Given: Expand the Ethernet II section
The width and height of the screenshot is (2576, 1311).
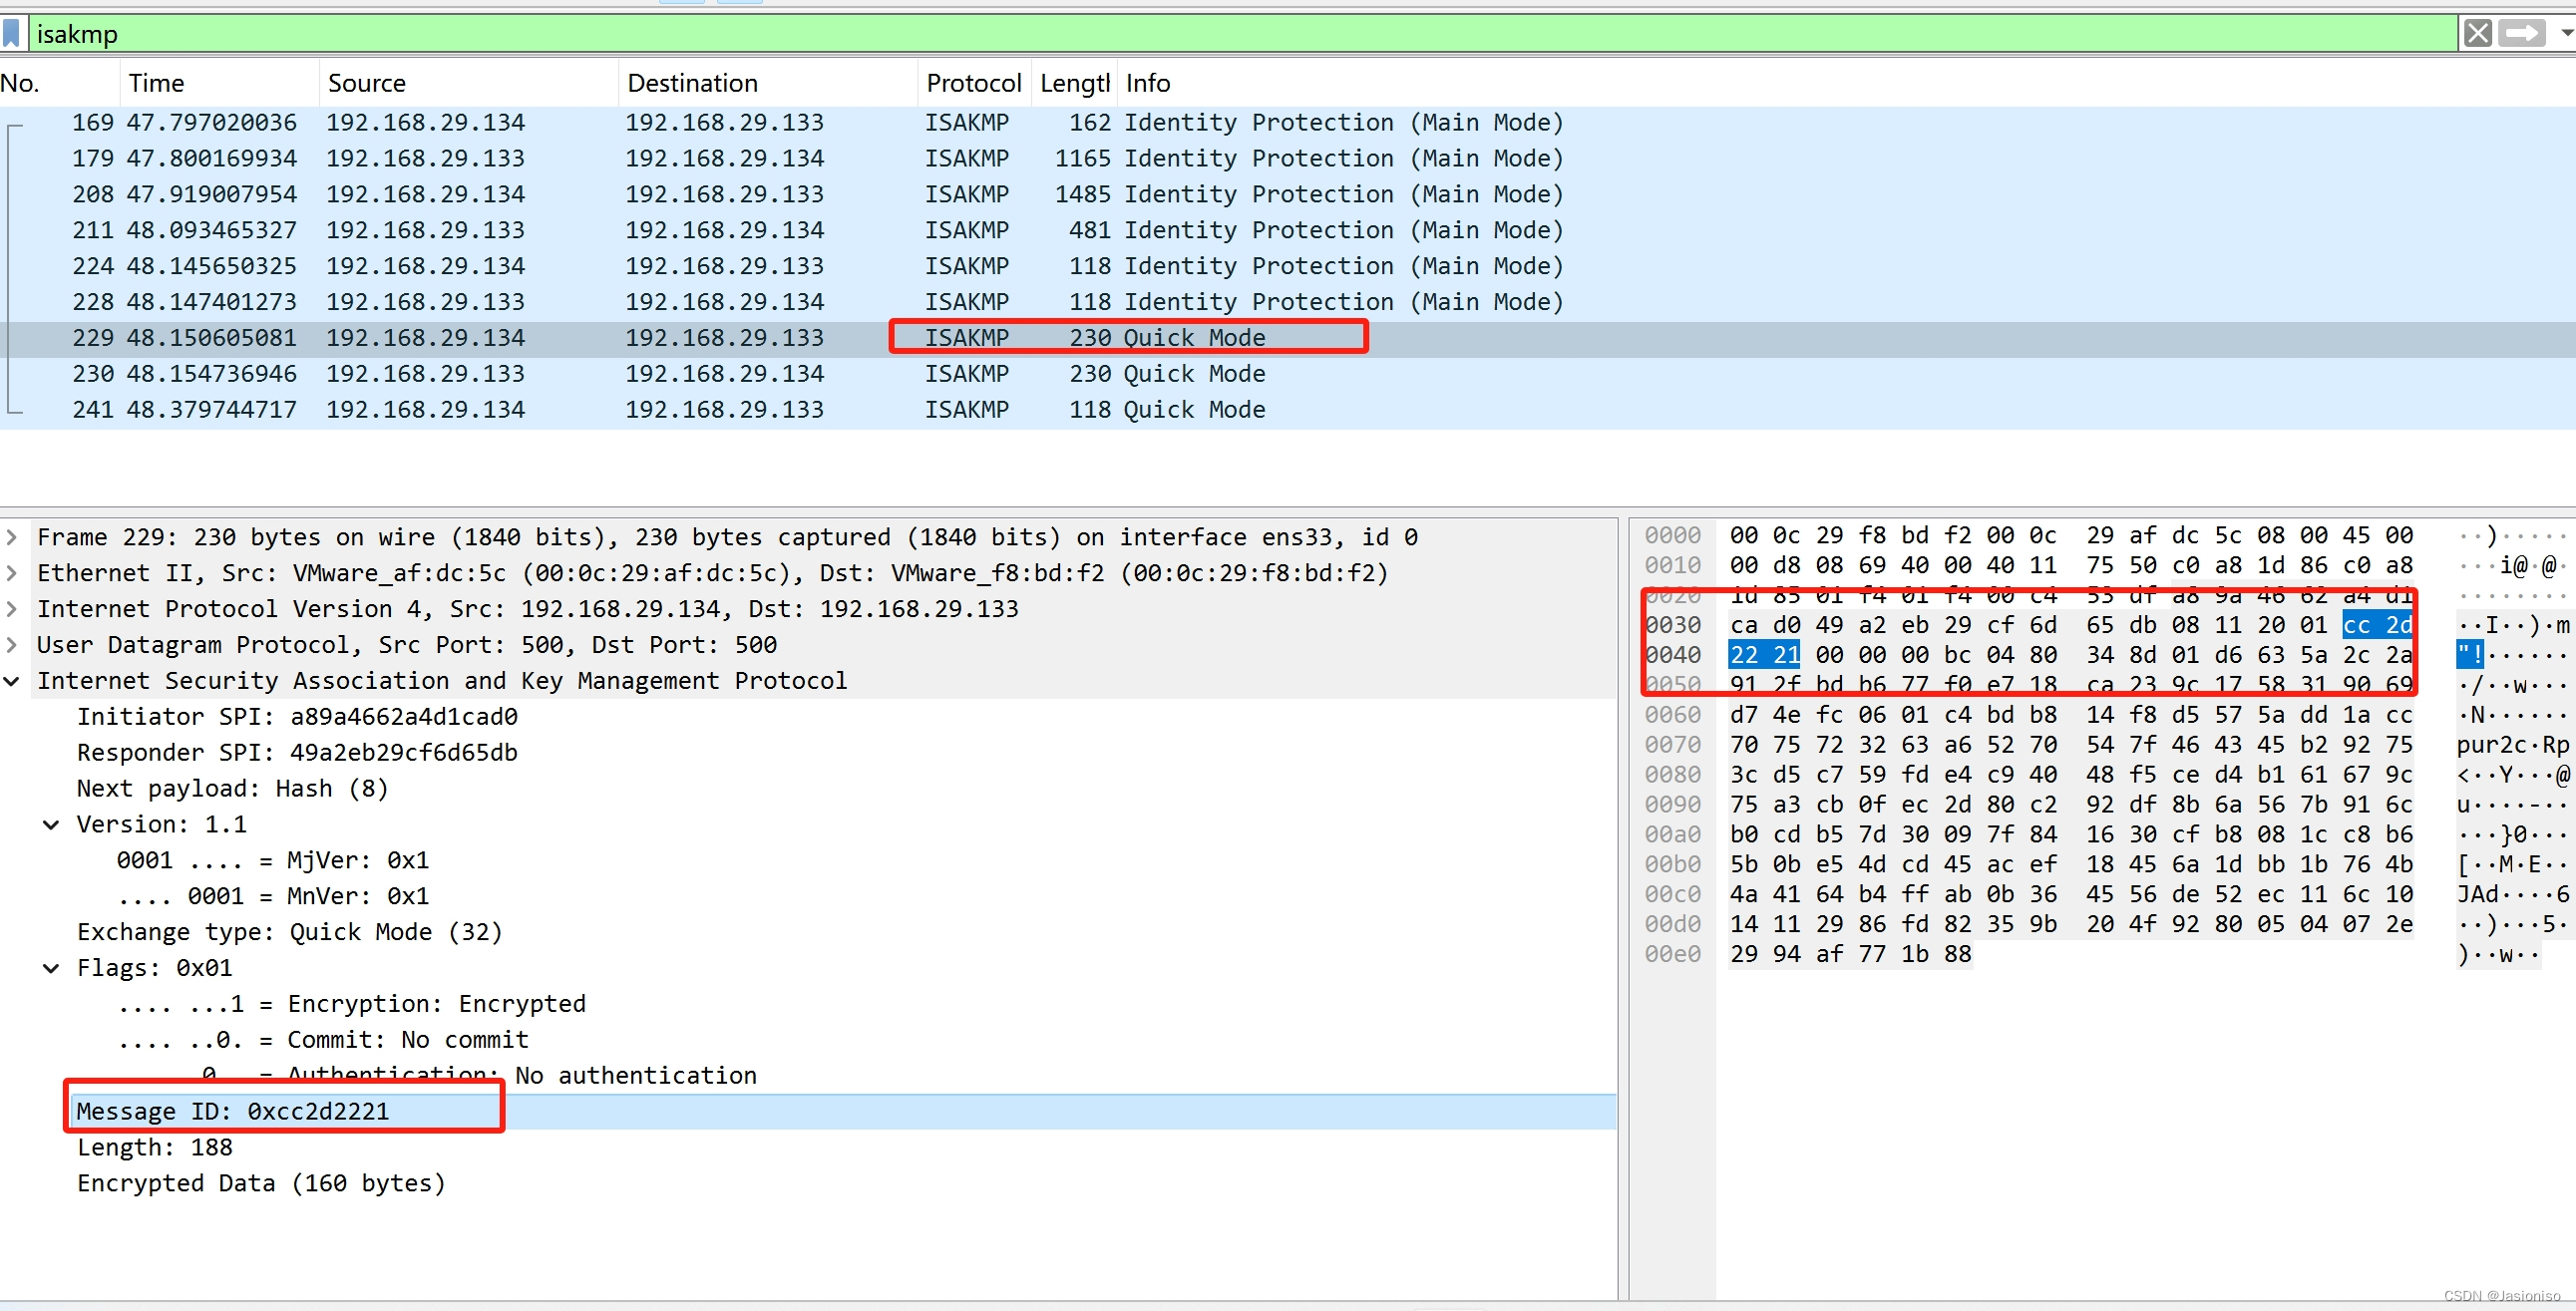Looking at the screenshot, I should pyautogui.click(x=12, y=573).
